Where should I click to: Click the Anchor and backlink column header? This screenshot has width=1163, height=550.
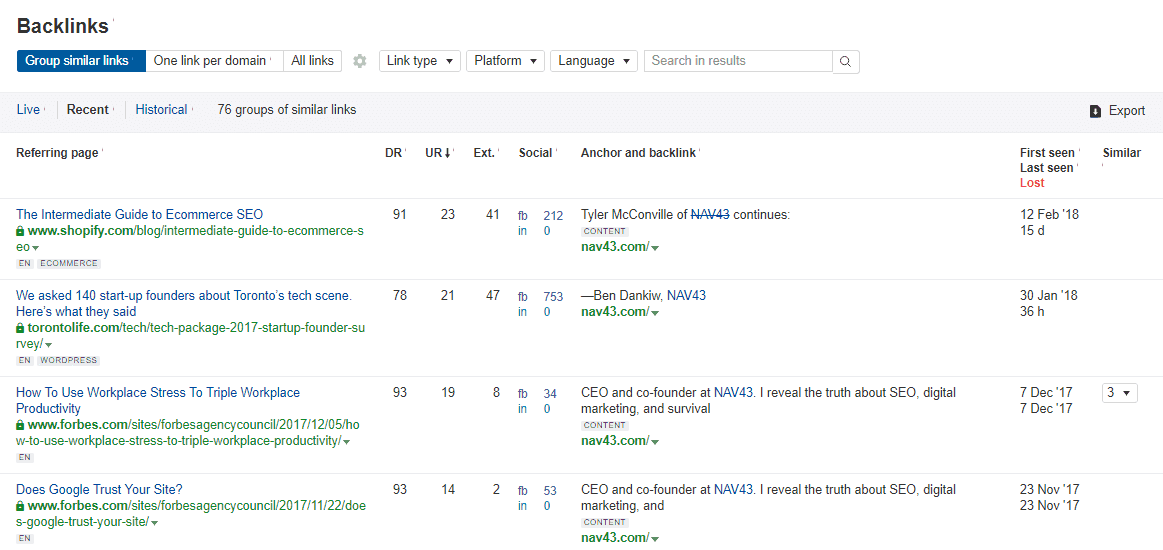(638, 153)
